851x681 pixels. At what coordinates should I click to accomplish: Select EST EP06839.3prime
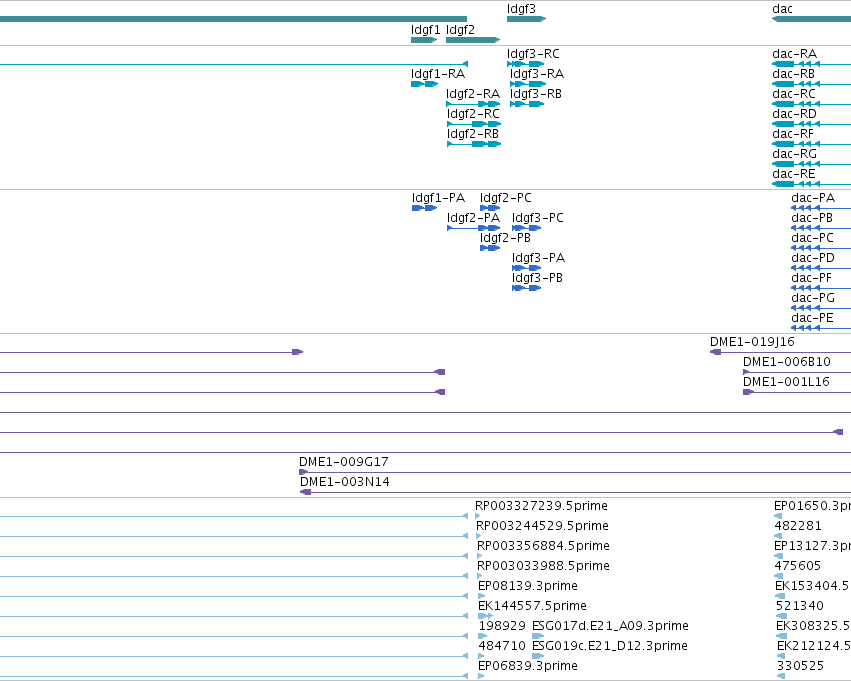coord(528,666)
